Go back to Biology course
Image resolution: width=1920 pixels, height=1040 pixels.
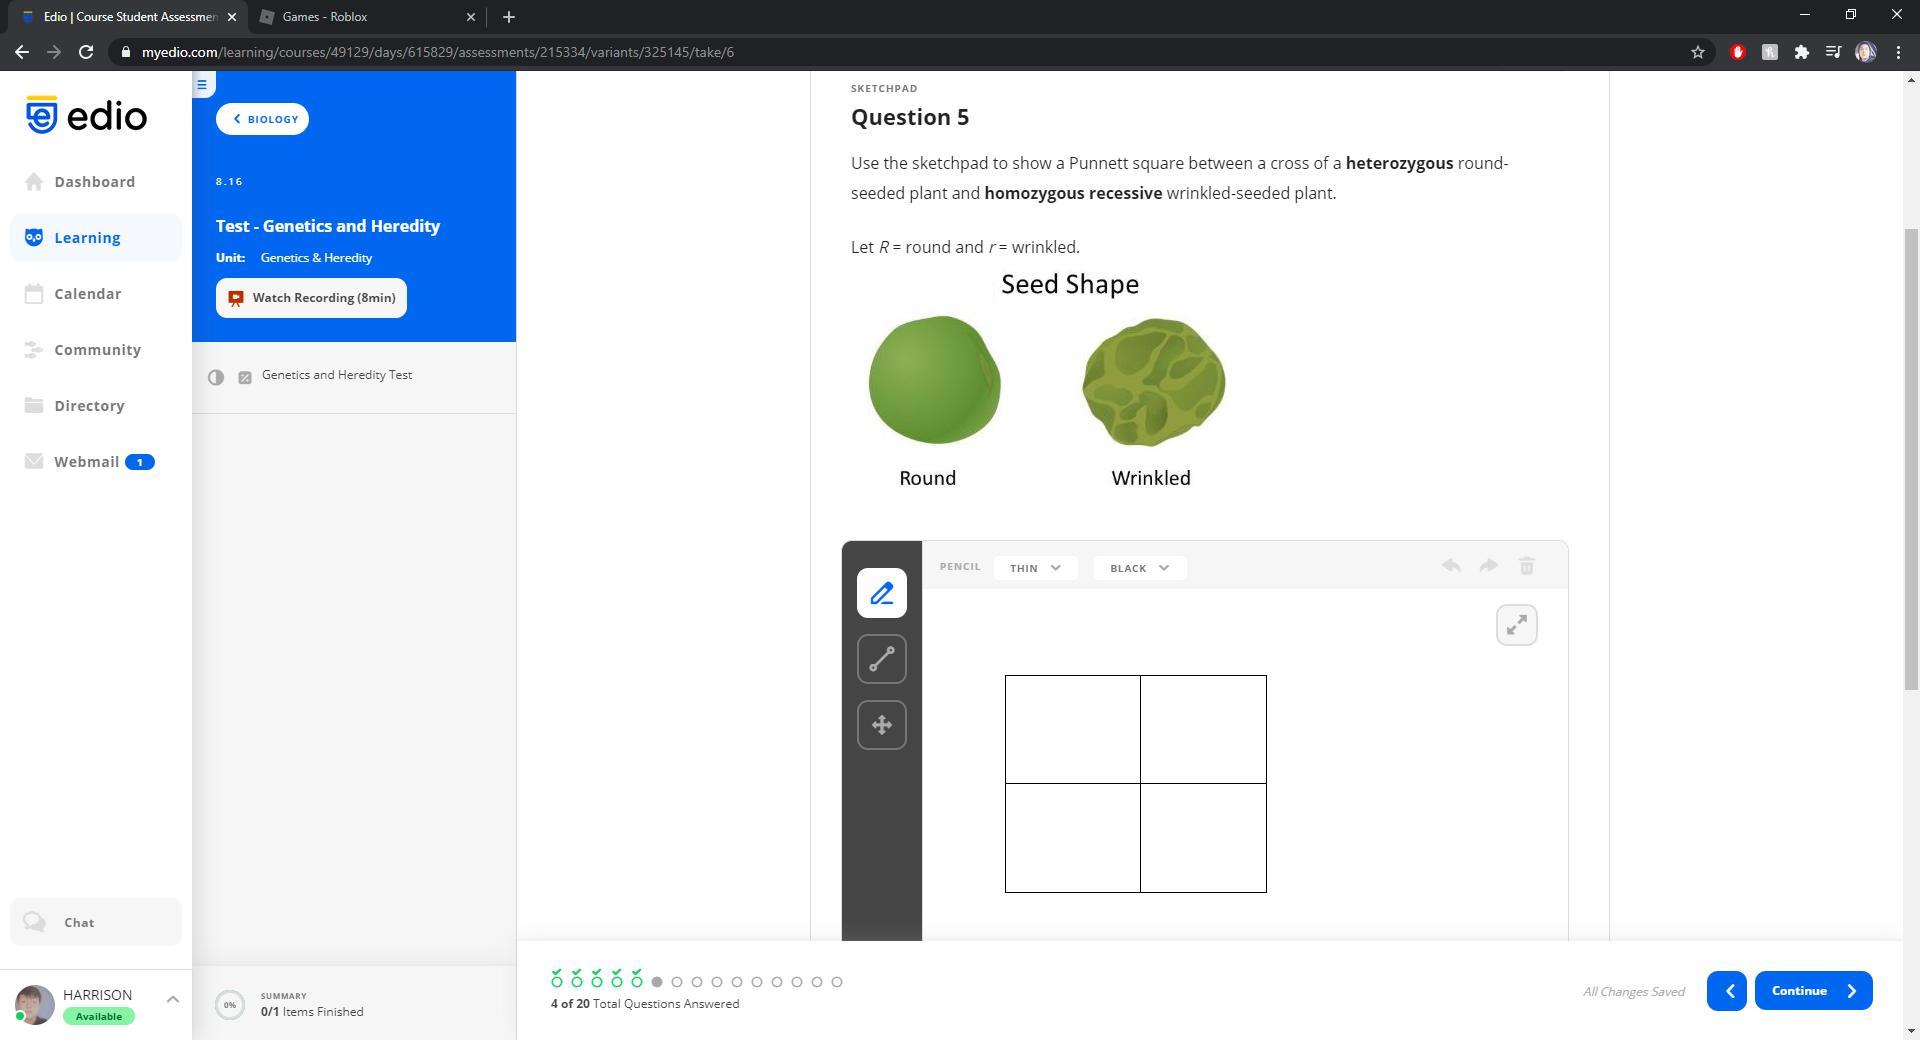(262, 119)
